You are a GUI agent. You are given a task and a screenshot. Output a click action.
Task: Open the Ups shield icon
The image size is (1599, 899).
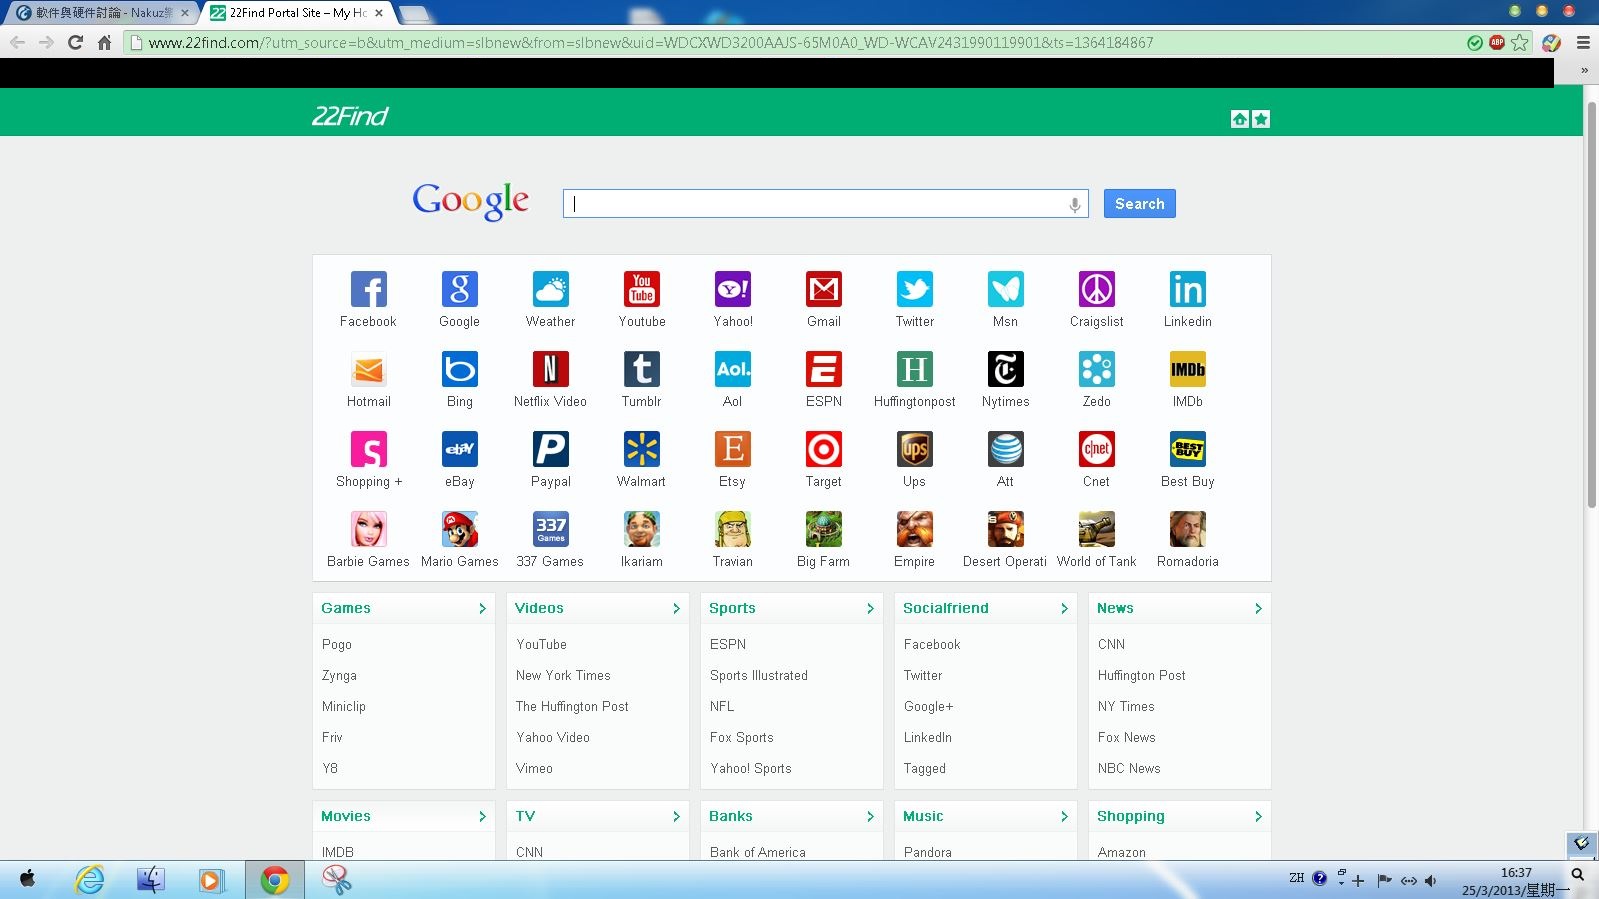[915, 450]
